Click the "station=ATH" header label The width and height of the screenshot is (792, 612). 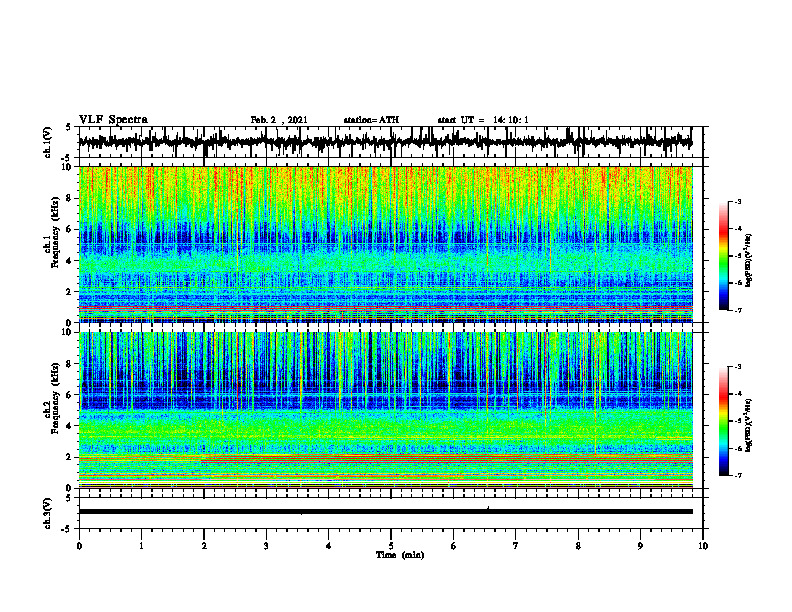pyautogui.click(x=371, y=120)
